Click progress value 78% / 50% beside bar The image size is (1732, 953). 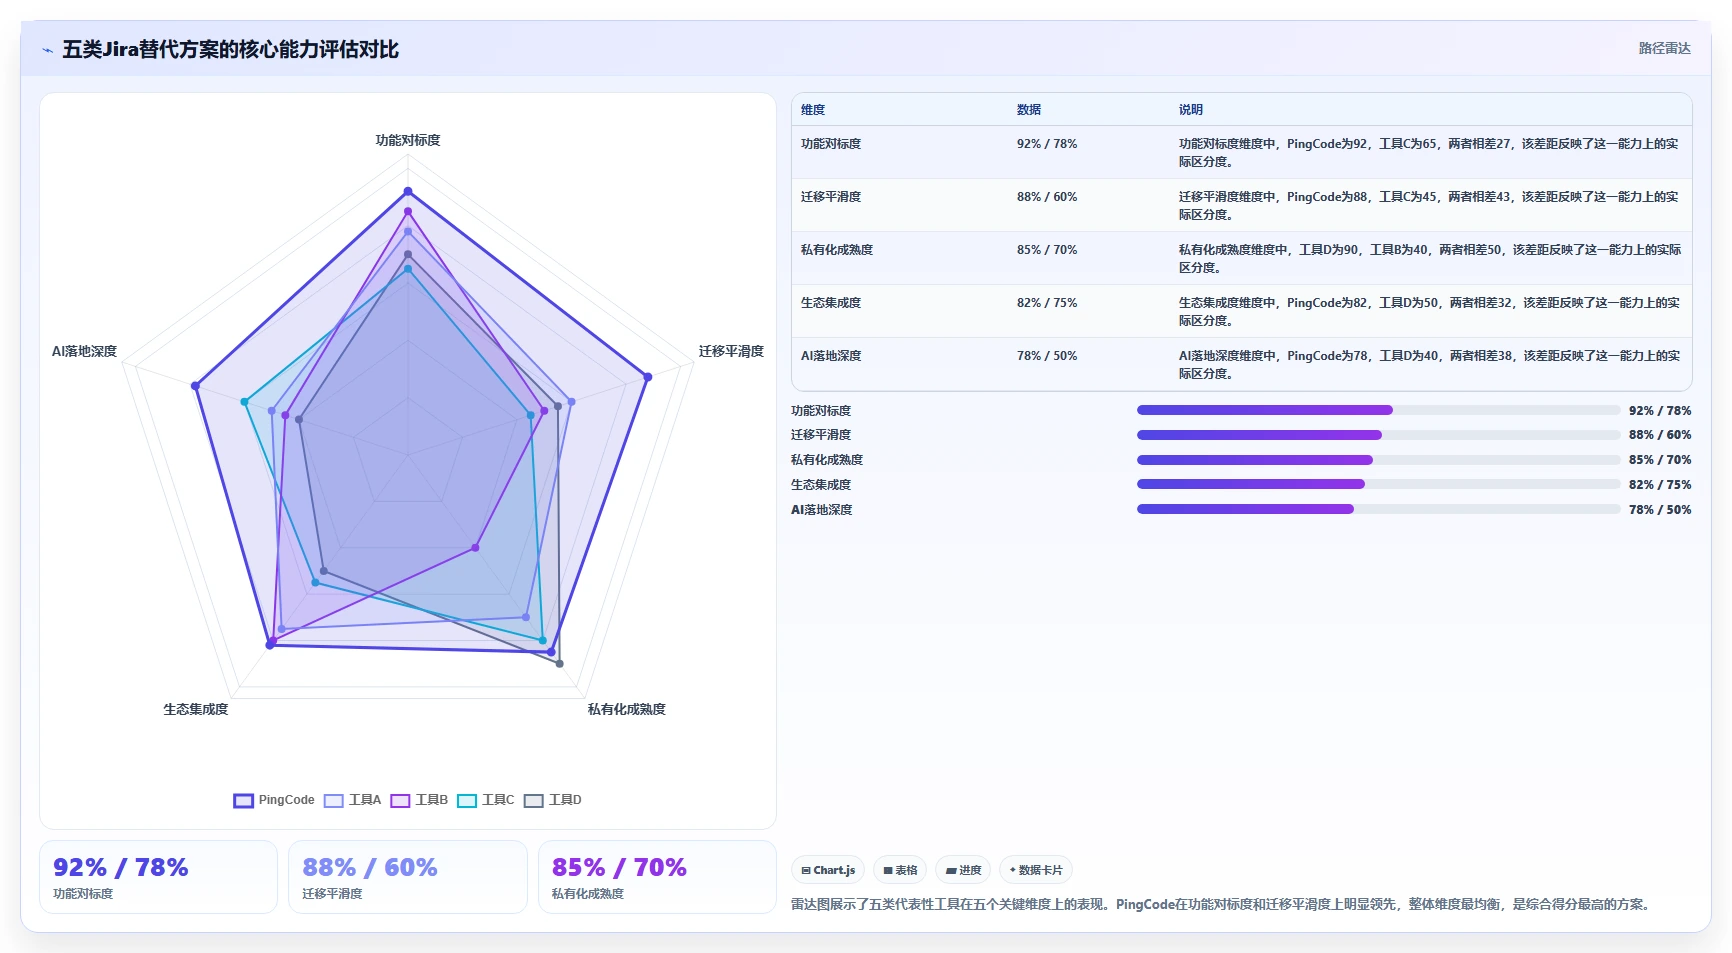point(1660,510)
